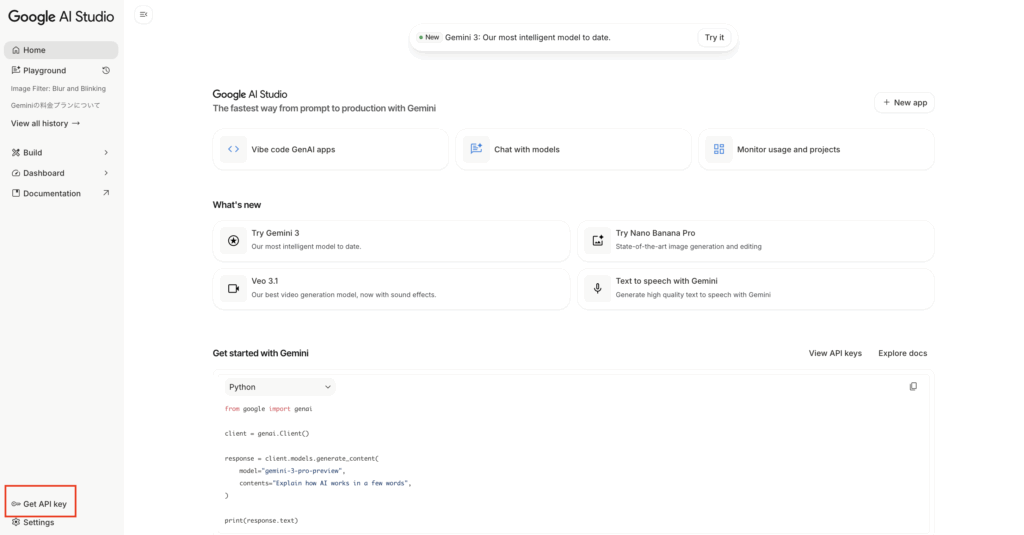Click the Get API key link

(x=44, y=504)
